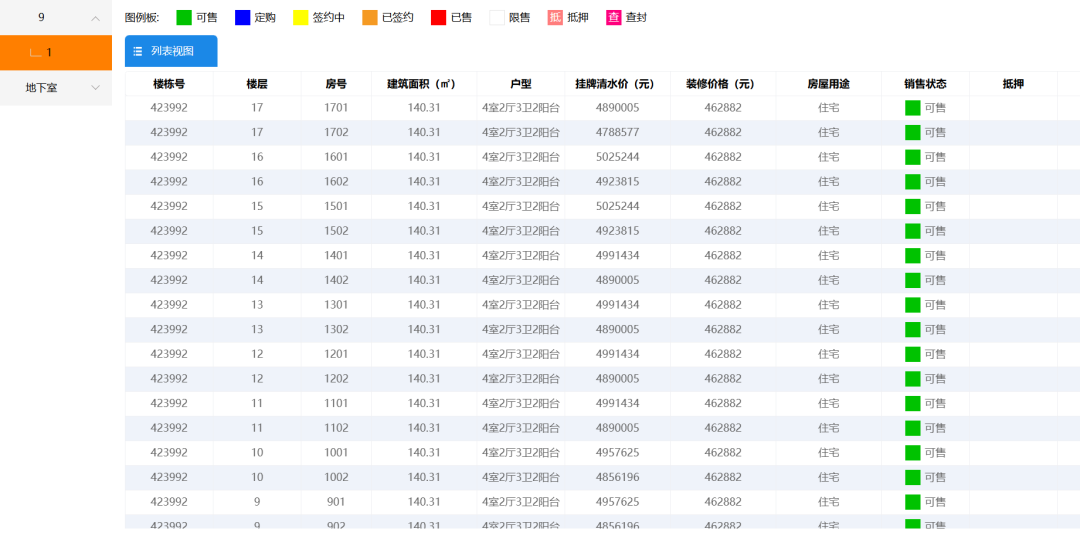Click the green 可售 legend swatch
This screenshot has width=1080, height=542.
click(184, 18)
